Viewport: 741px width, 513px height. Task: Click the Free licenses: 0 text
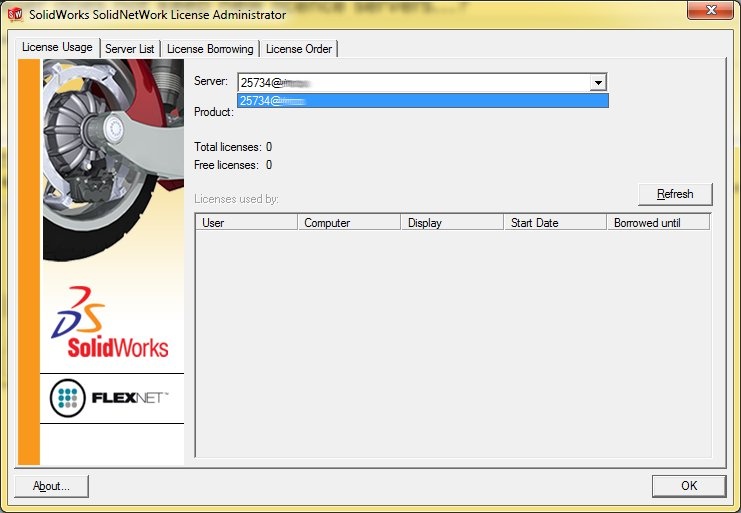(233, 165)
